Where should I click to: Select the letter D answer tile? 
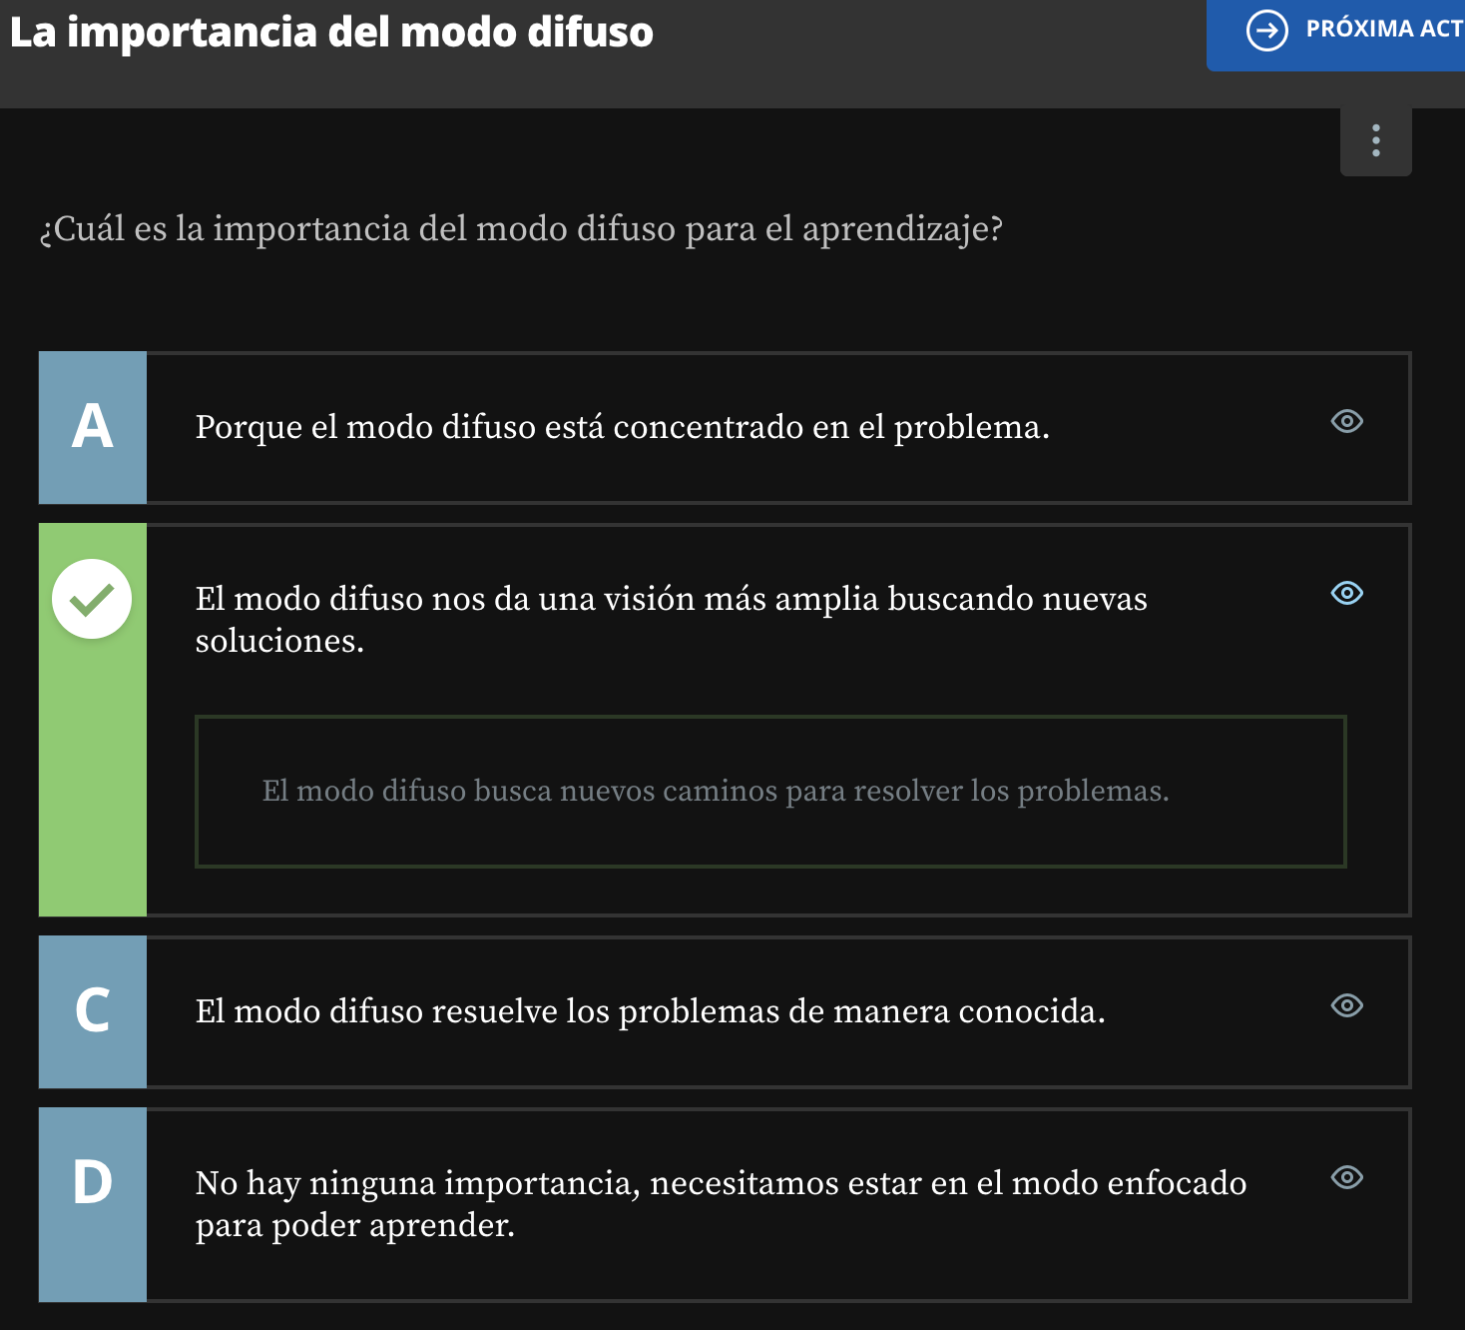(92, 1204)
